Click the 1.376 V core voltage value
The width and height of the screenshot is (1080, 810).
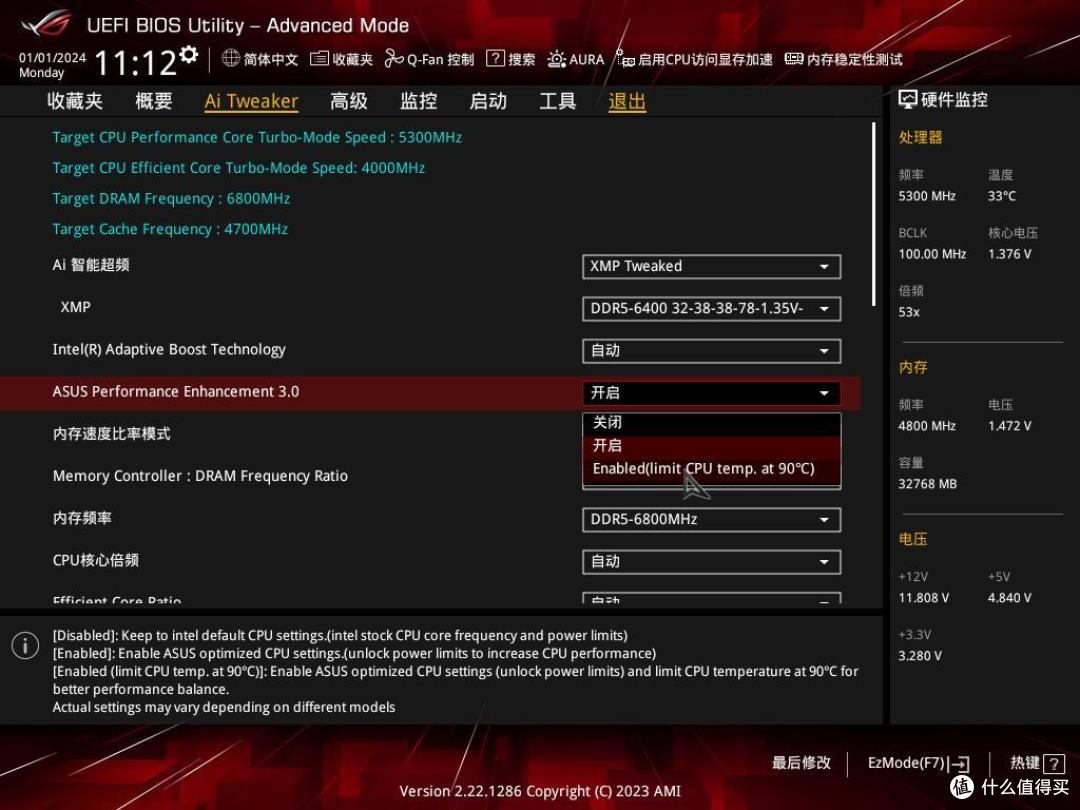pos(1010,254)
